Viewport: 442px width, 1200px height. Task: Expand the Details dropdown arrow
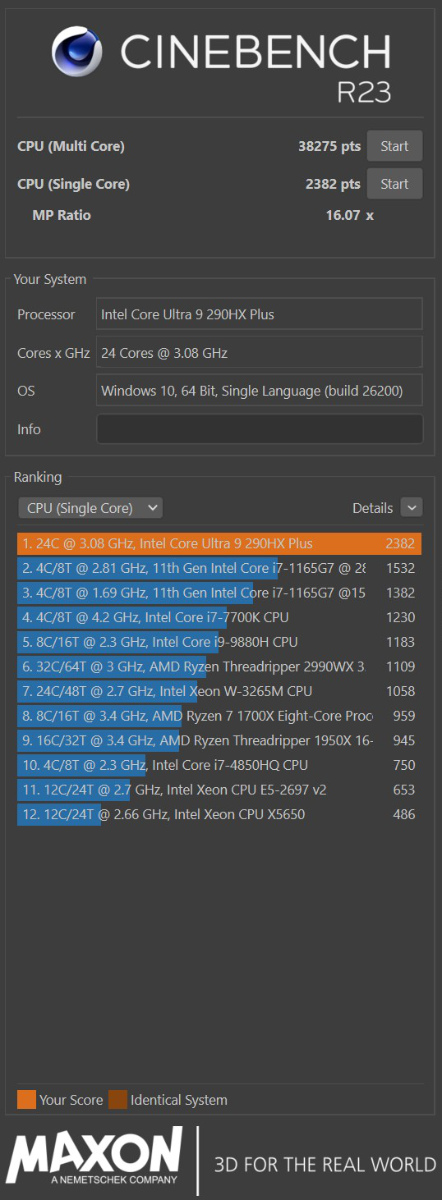(411, 508)
